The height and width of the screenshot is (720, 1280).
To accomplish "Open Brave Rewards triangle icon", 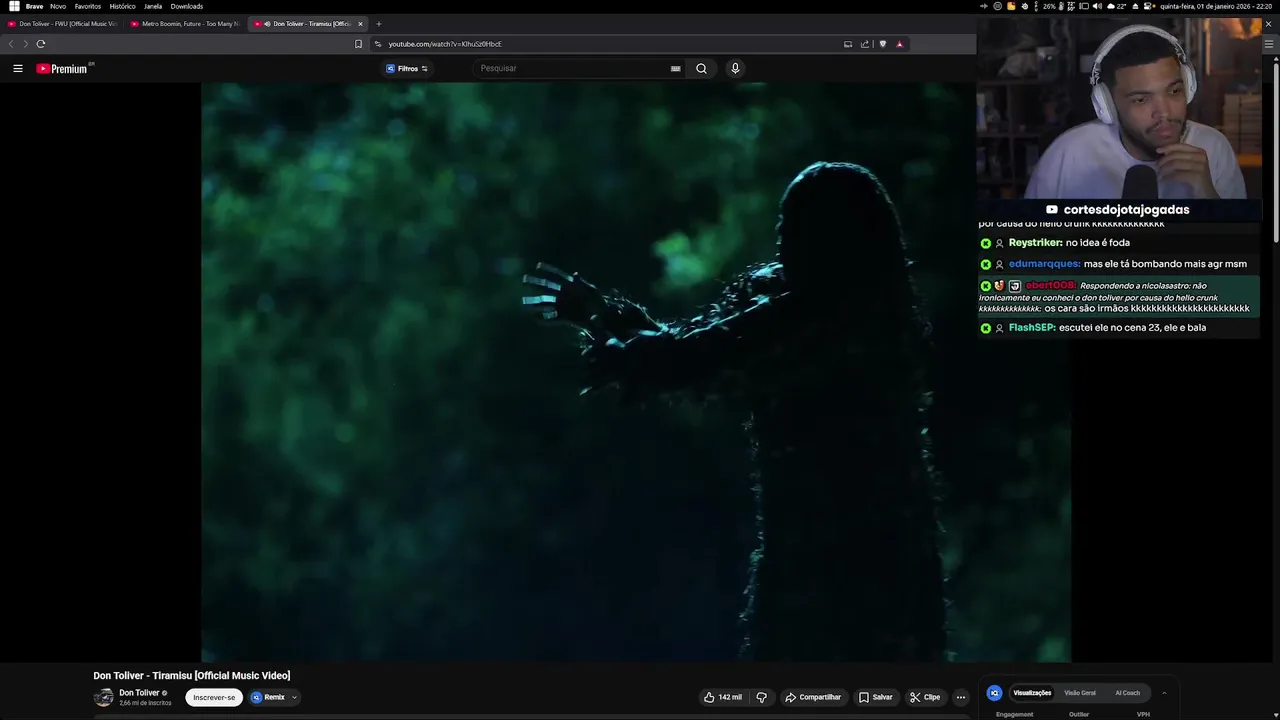I will [x=899, y=44].
